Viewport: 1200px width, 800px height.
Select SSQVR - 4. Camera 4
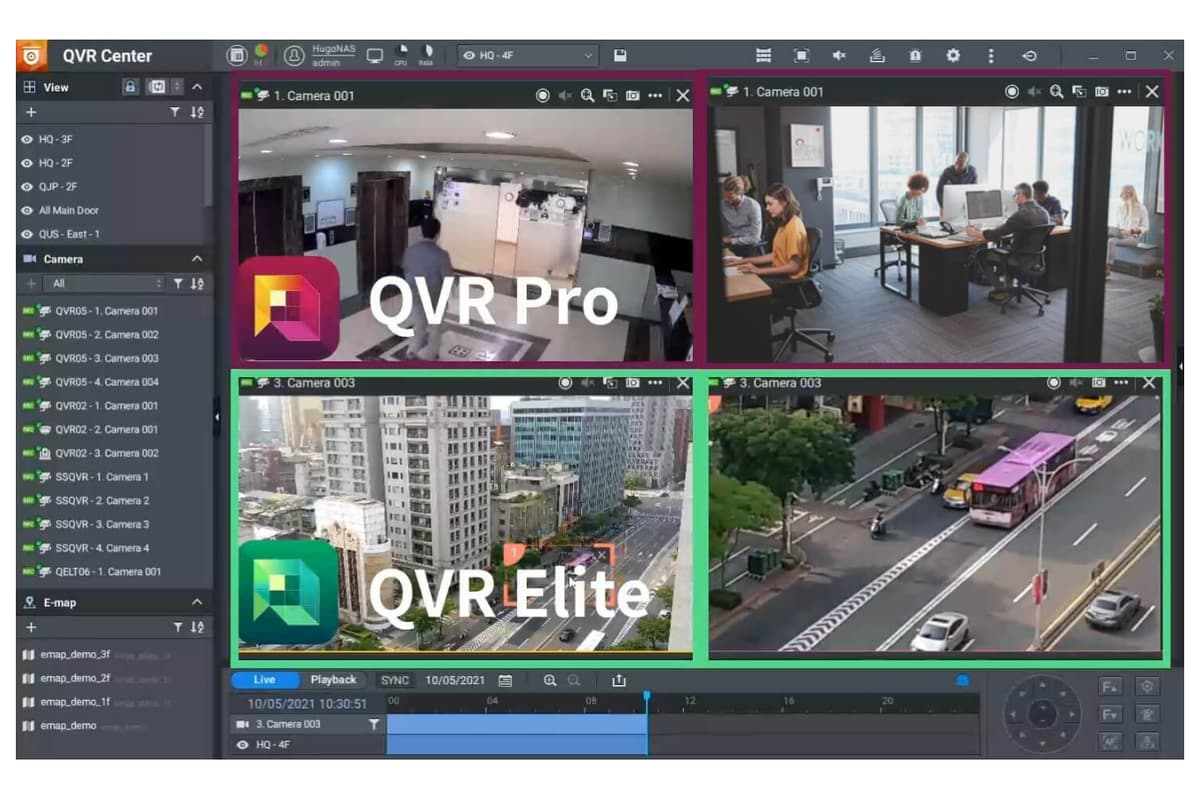[102, 548]
